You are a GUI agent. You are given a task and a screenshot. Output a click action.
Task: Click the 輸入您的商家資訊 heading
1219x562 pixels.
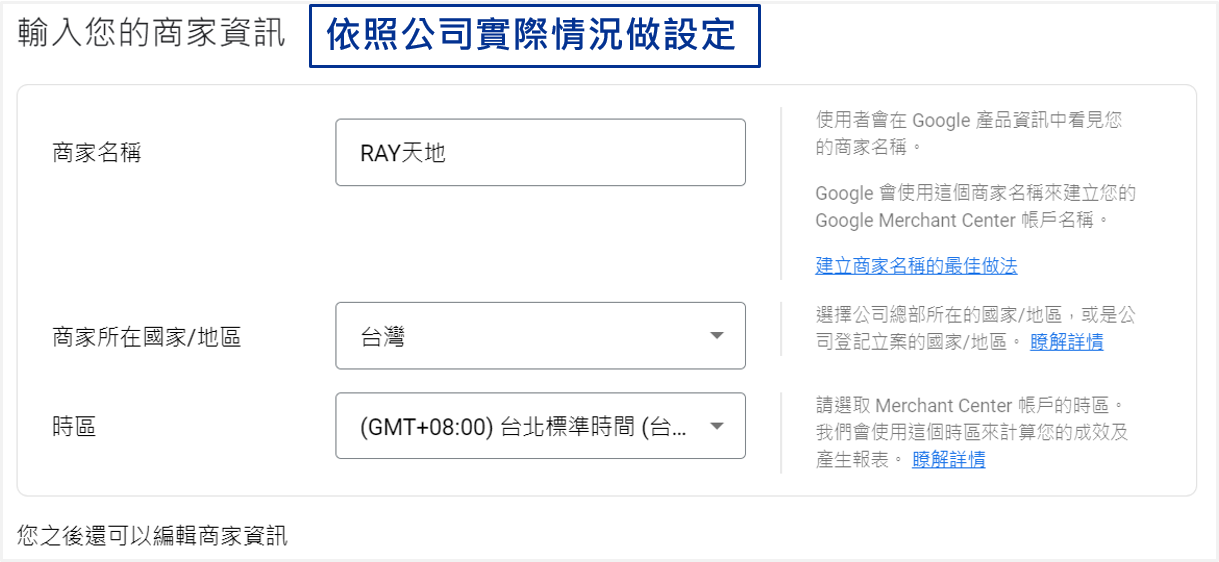[x=151, y=33]
